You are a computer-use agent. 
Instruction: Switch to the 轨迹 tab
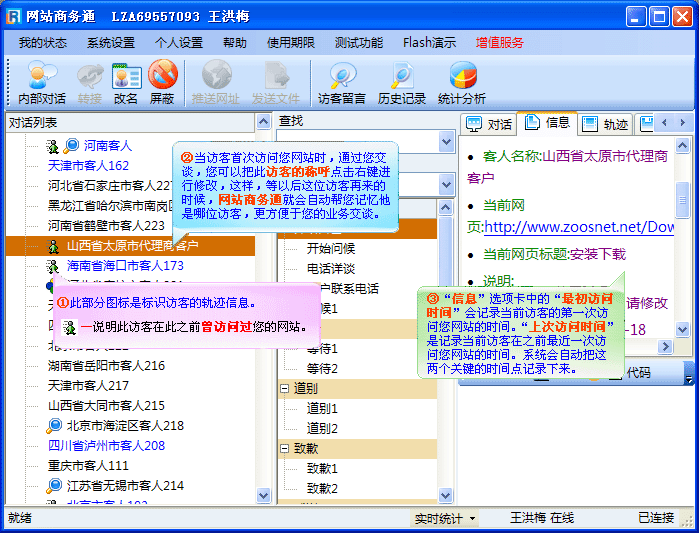click(605, 124)
